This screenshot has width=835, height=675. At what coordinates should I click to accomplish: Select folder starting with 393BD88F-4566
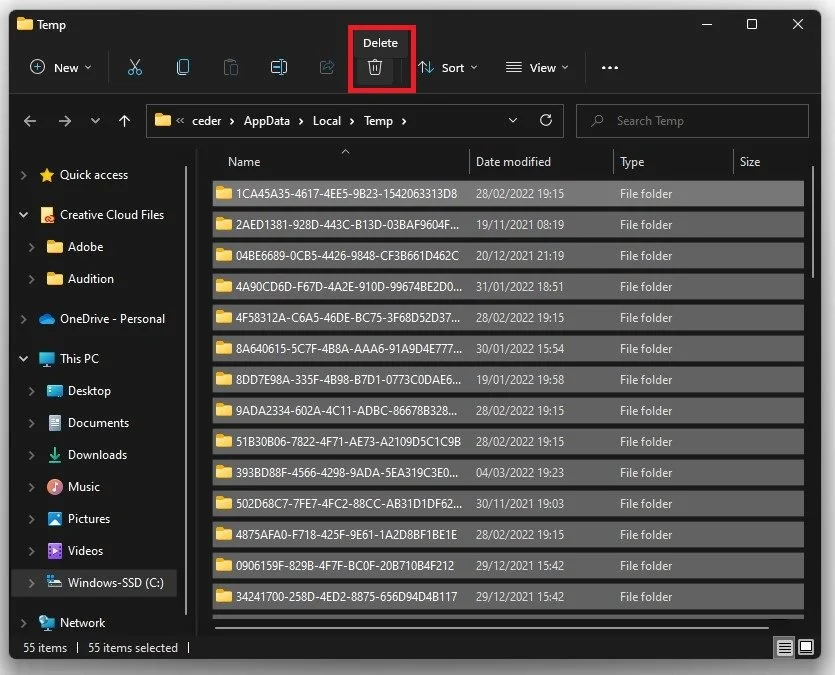[x=508, y=472]
